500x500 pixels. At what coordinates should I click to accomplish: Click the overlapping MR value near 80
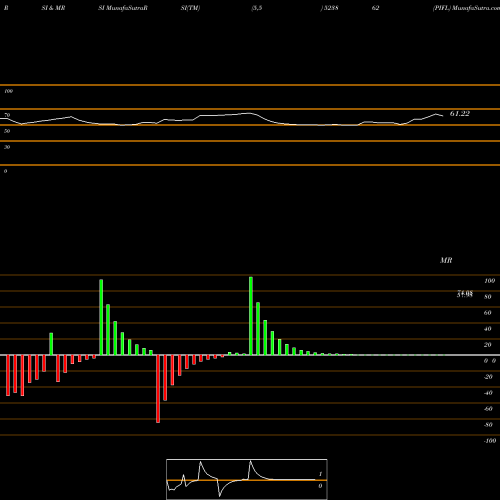click(x=465, y=294)
